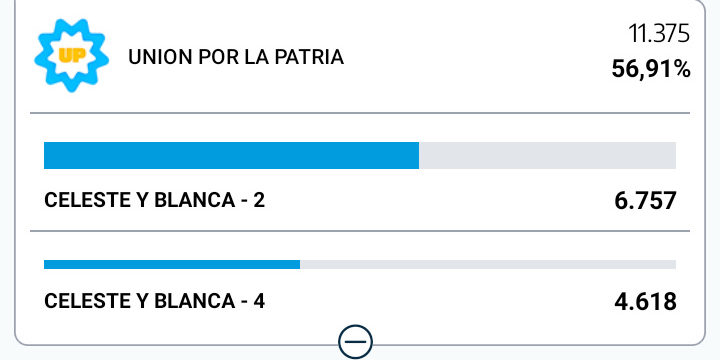Viewport: 720px width, 360px height.
Task: Click the 4.618 vote count
Action: click(645, 302)
